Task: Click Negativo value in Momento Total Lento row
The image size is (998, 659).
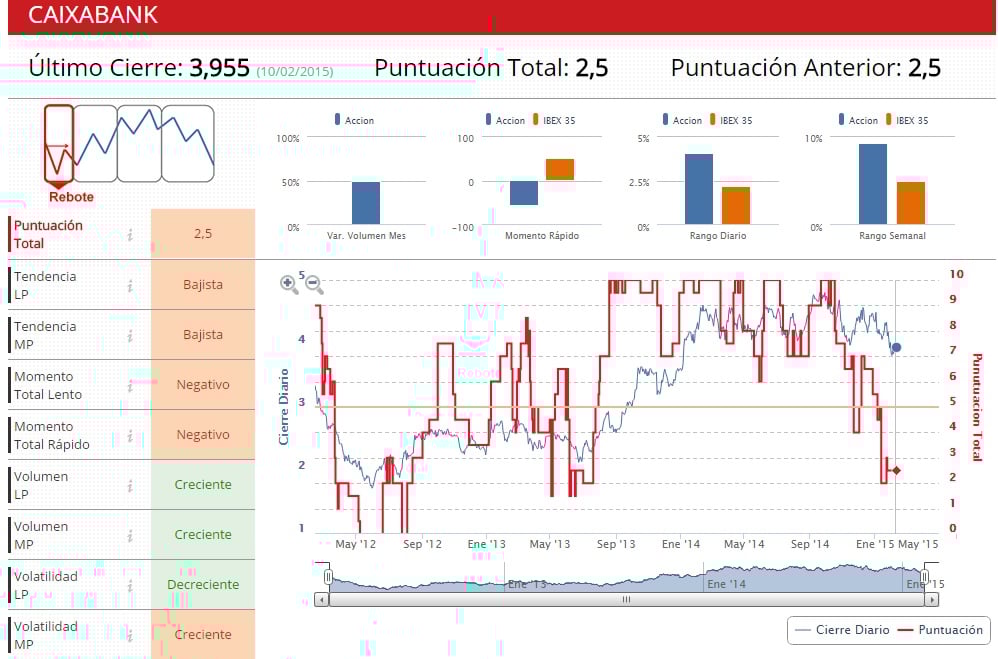Action: point(203,385)
